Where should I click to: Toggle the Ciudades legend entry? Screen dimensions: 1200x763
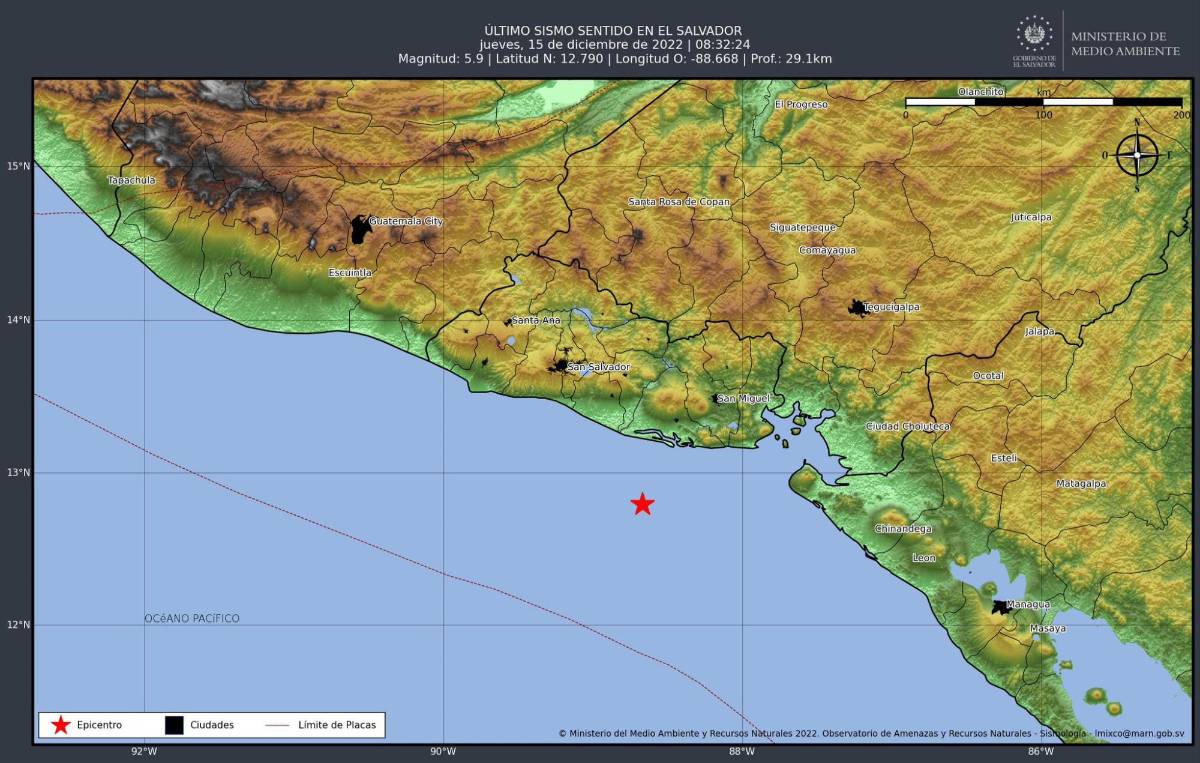tap(195, 725)
